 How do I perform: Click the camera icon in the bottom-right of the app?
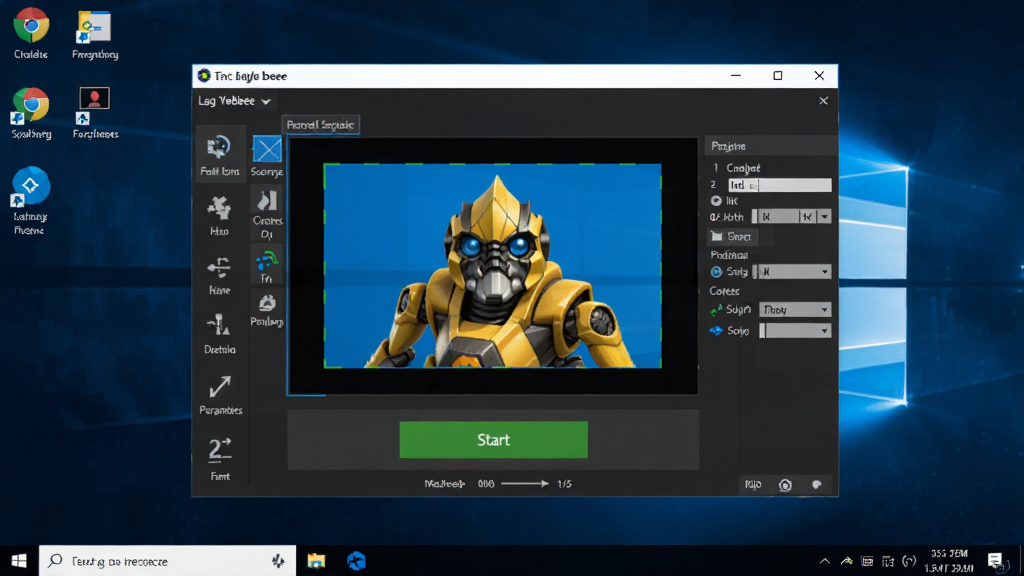click(x=786, y=485)
